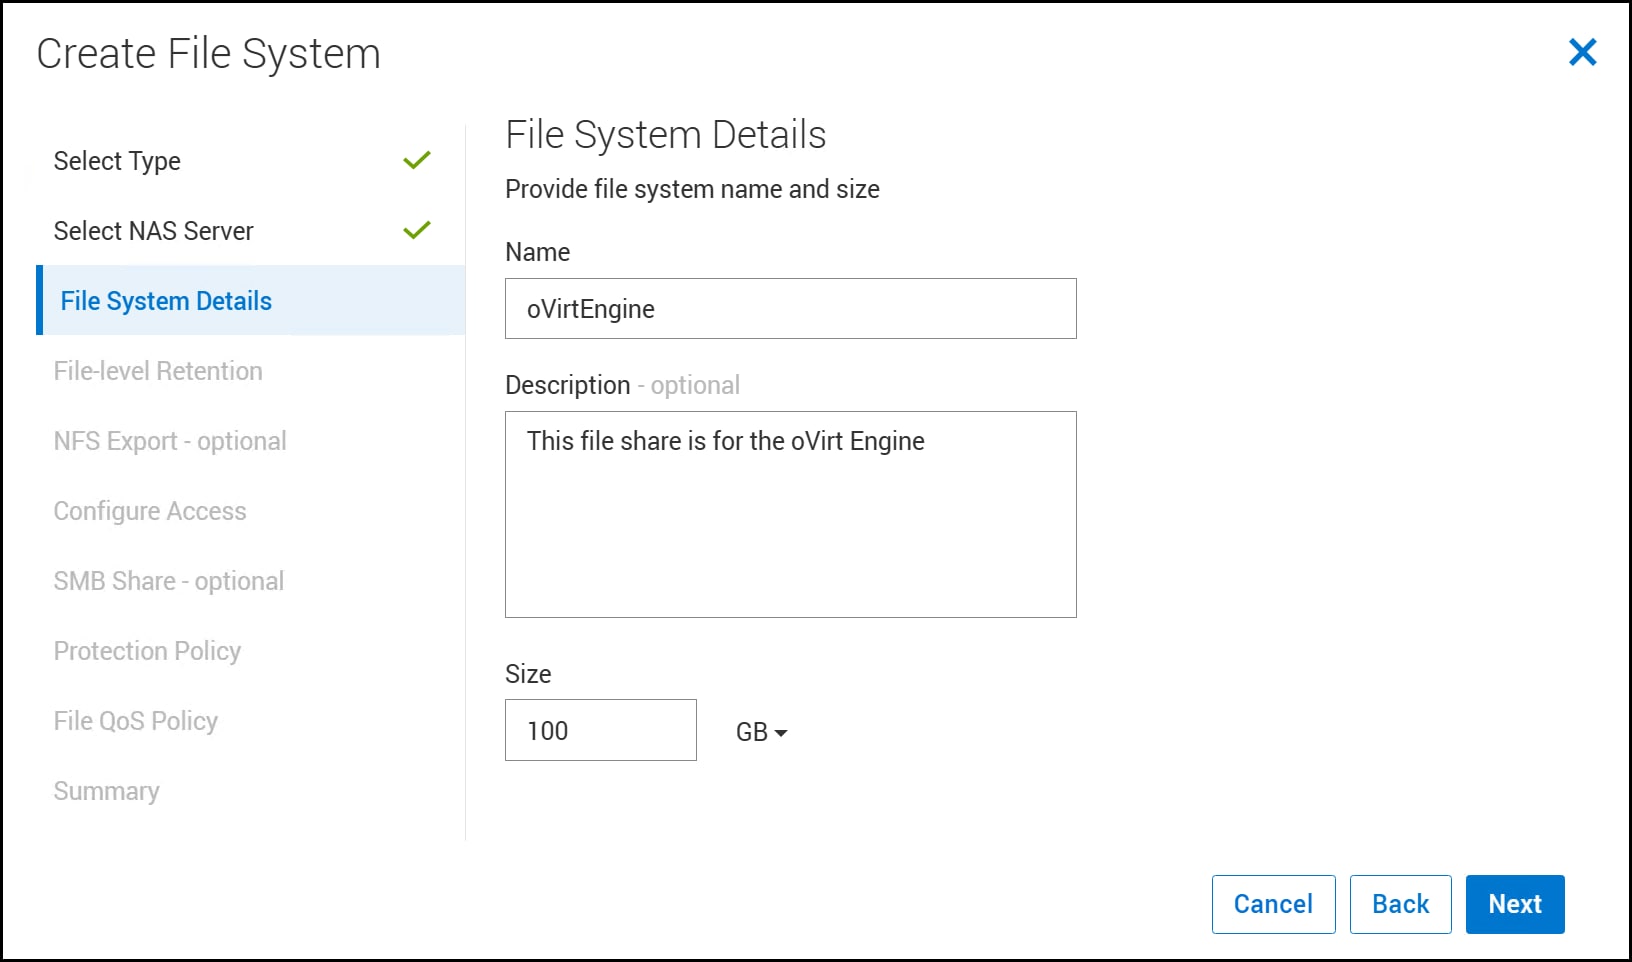Open the File QoS Policy step
Viewport: 1632px width, 962px height.
point(136,721)
